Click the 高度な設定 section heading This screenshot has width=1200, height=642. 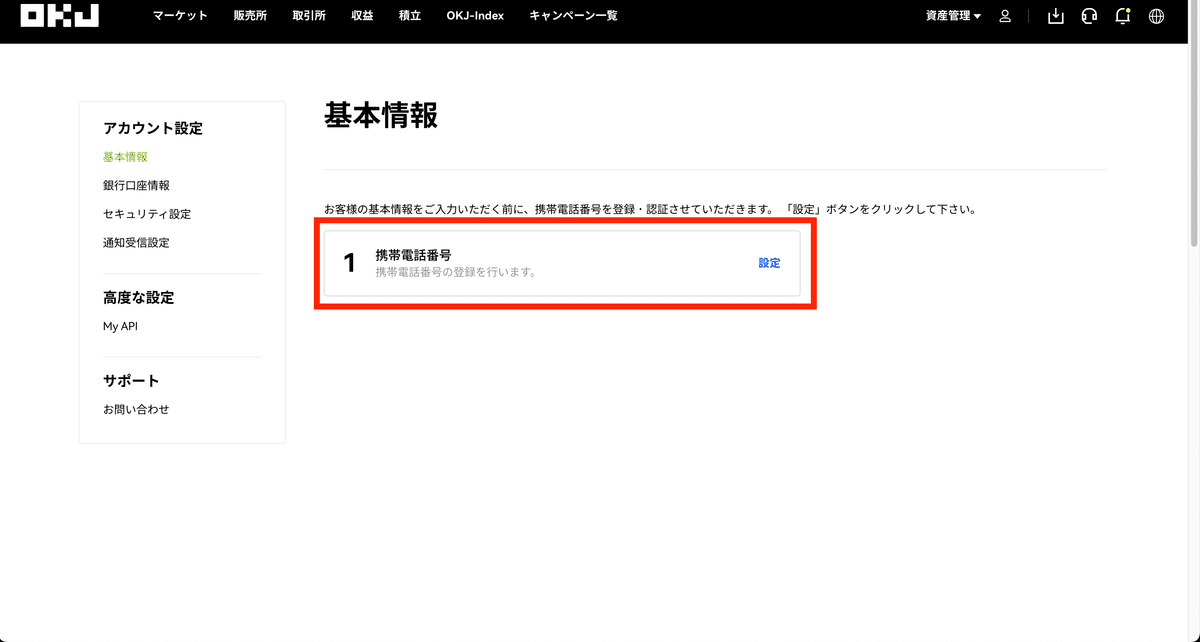click(138, 297)
